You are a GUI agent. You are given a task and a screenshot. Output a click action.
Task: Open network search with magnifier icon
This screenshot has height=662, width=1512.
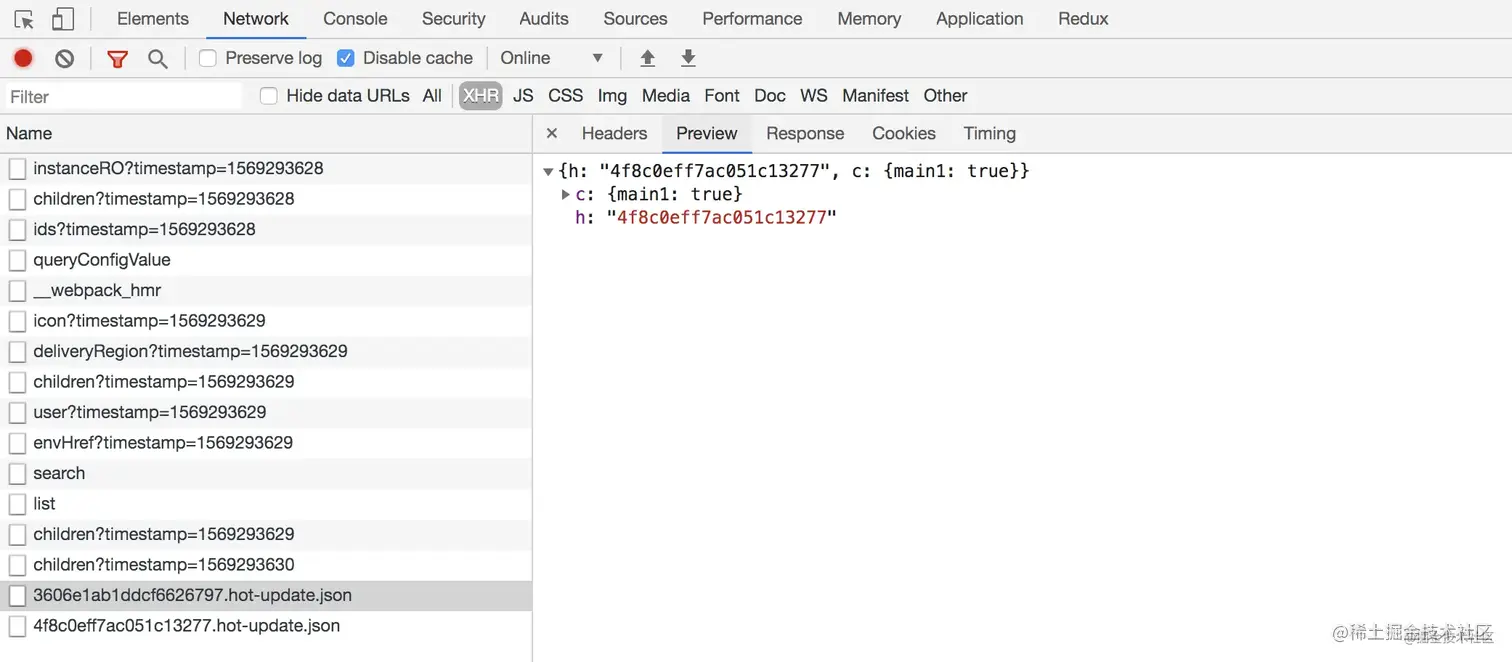tap(157, 58)
